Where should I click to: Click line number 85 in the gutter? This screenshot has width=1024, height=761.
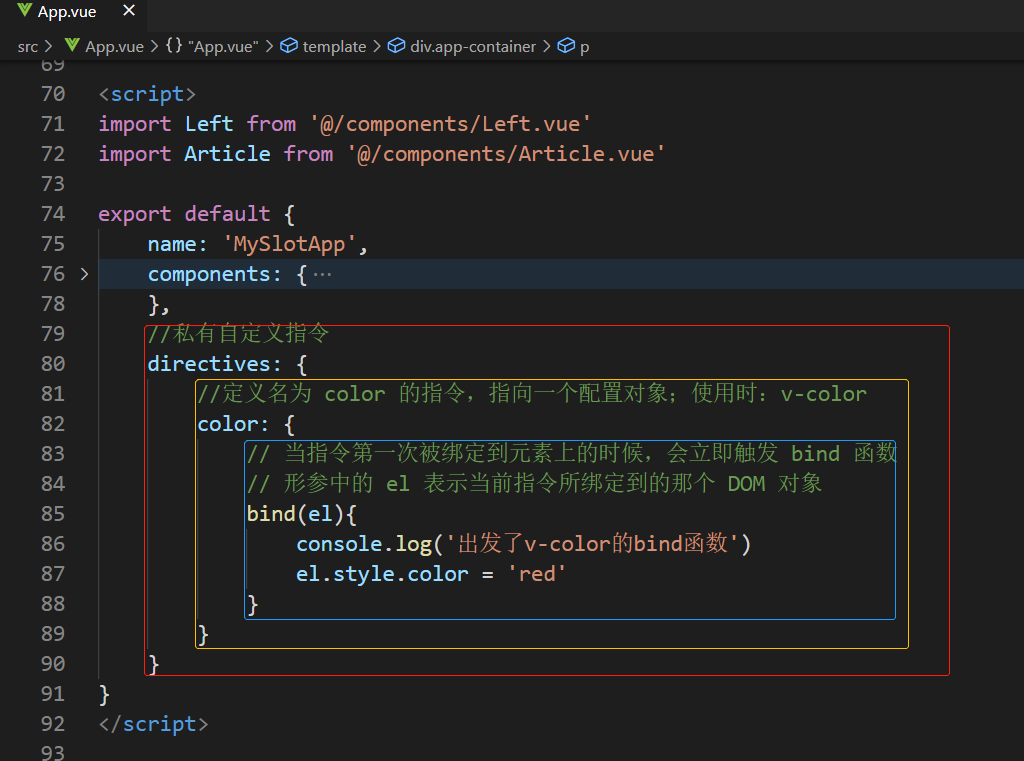(x=53, y=514)
